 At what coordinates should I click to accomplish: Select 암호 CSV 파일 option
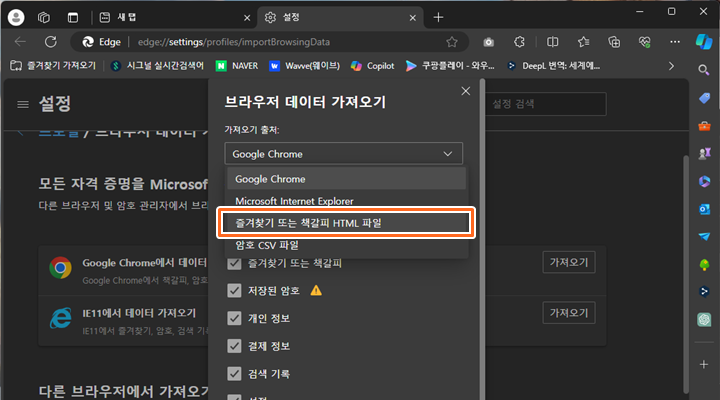(346, 245)
